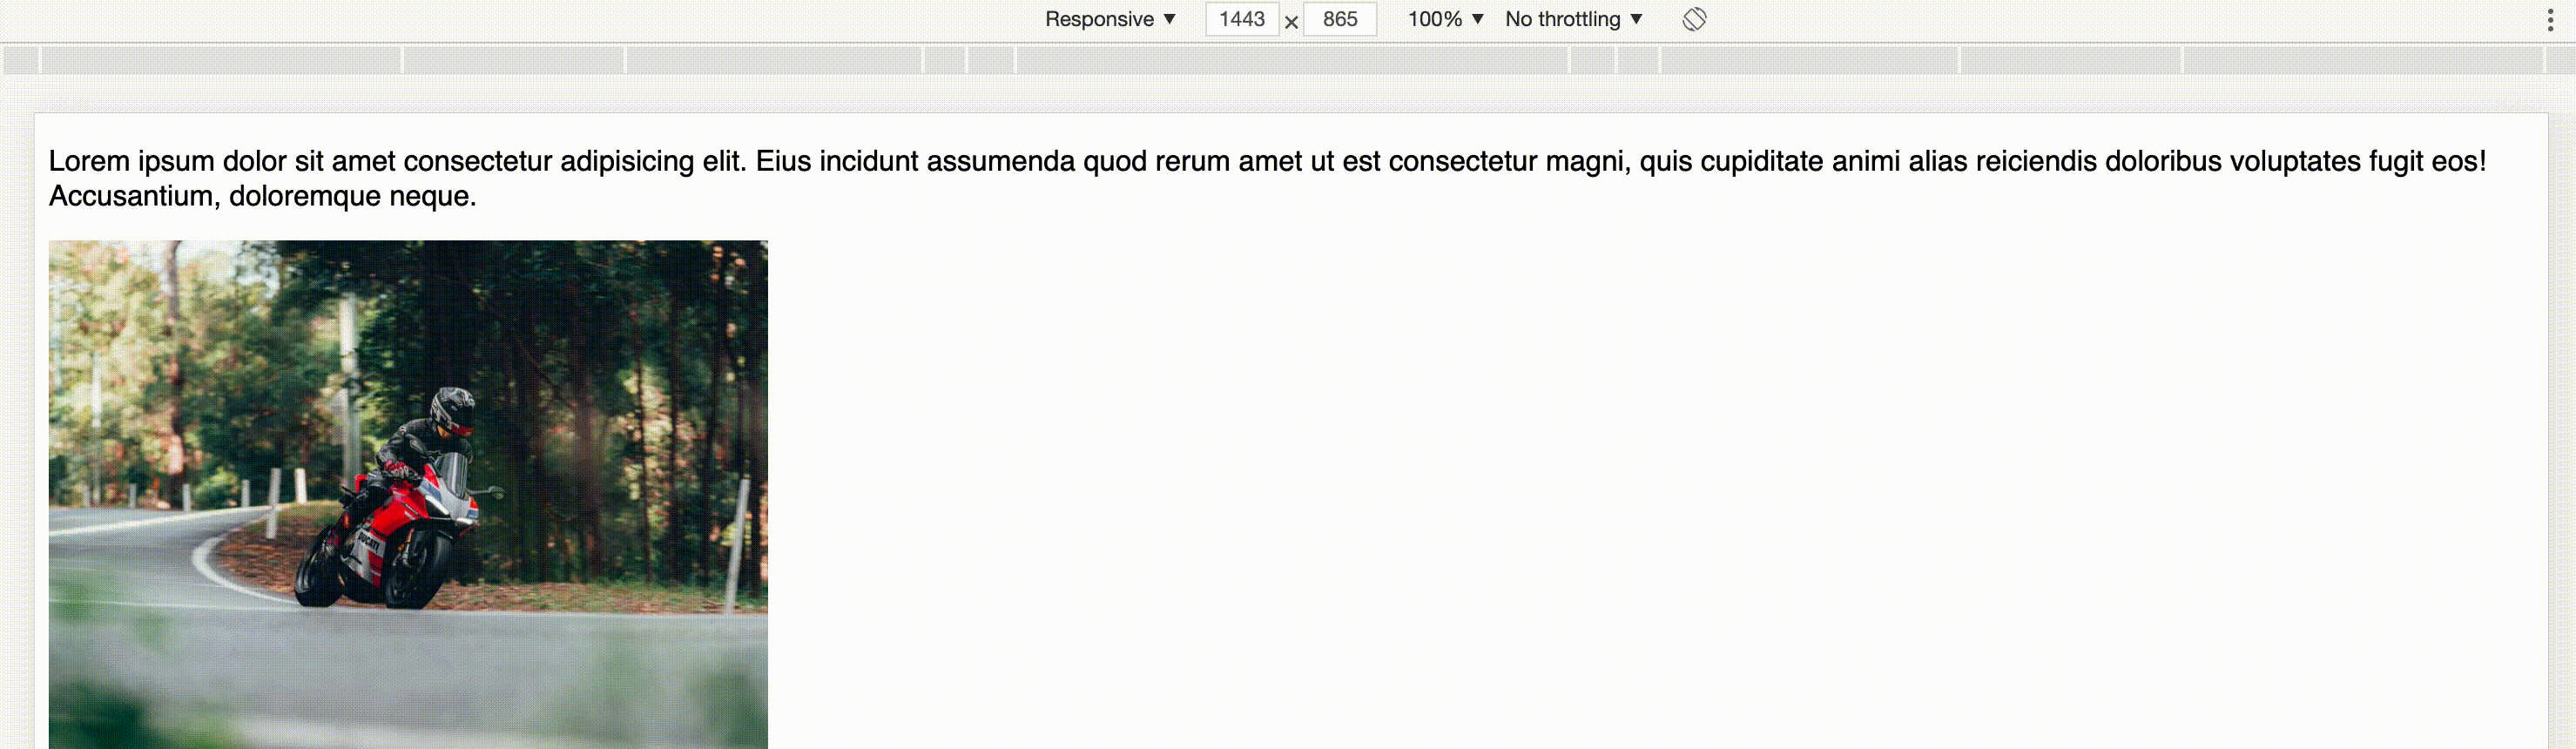
Task: Select the first narrow preset segment right of center
Action: (1592, 60)
